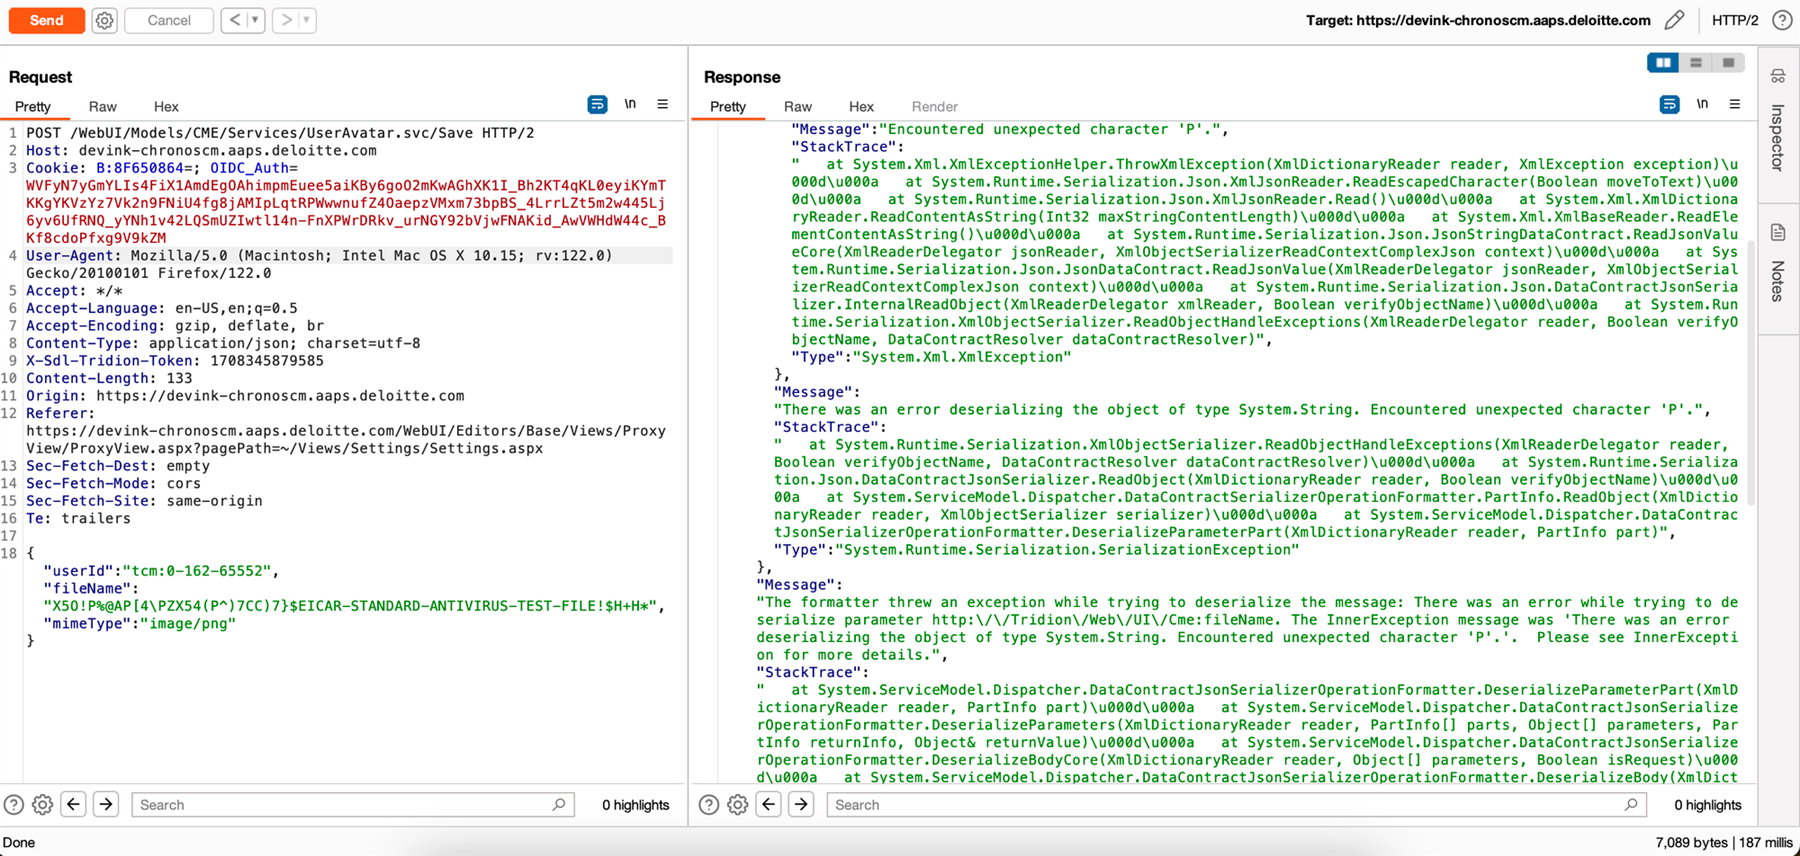Click the POST request line

[x=280, y=133]
